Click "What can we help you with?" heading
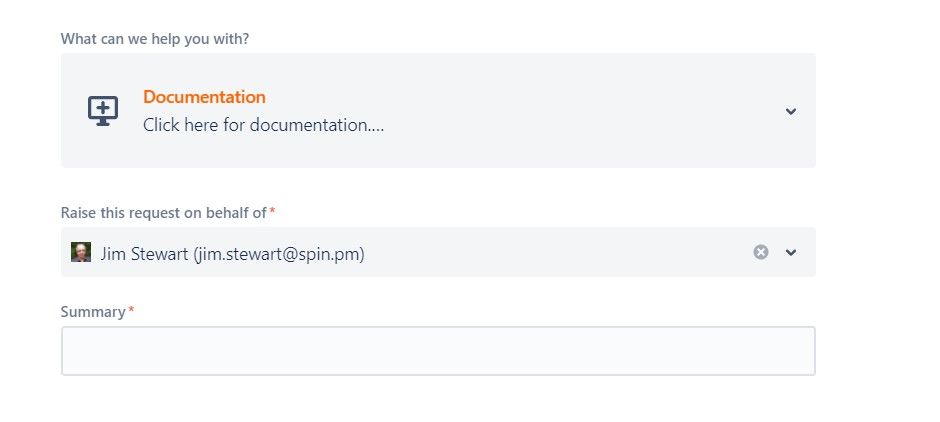The width and height of the screenshot is (940, 422). (x=155, y=39)
